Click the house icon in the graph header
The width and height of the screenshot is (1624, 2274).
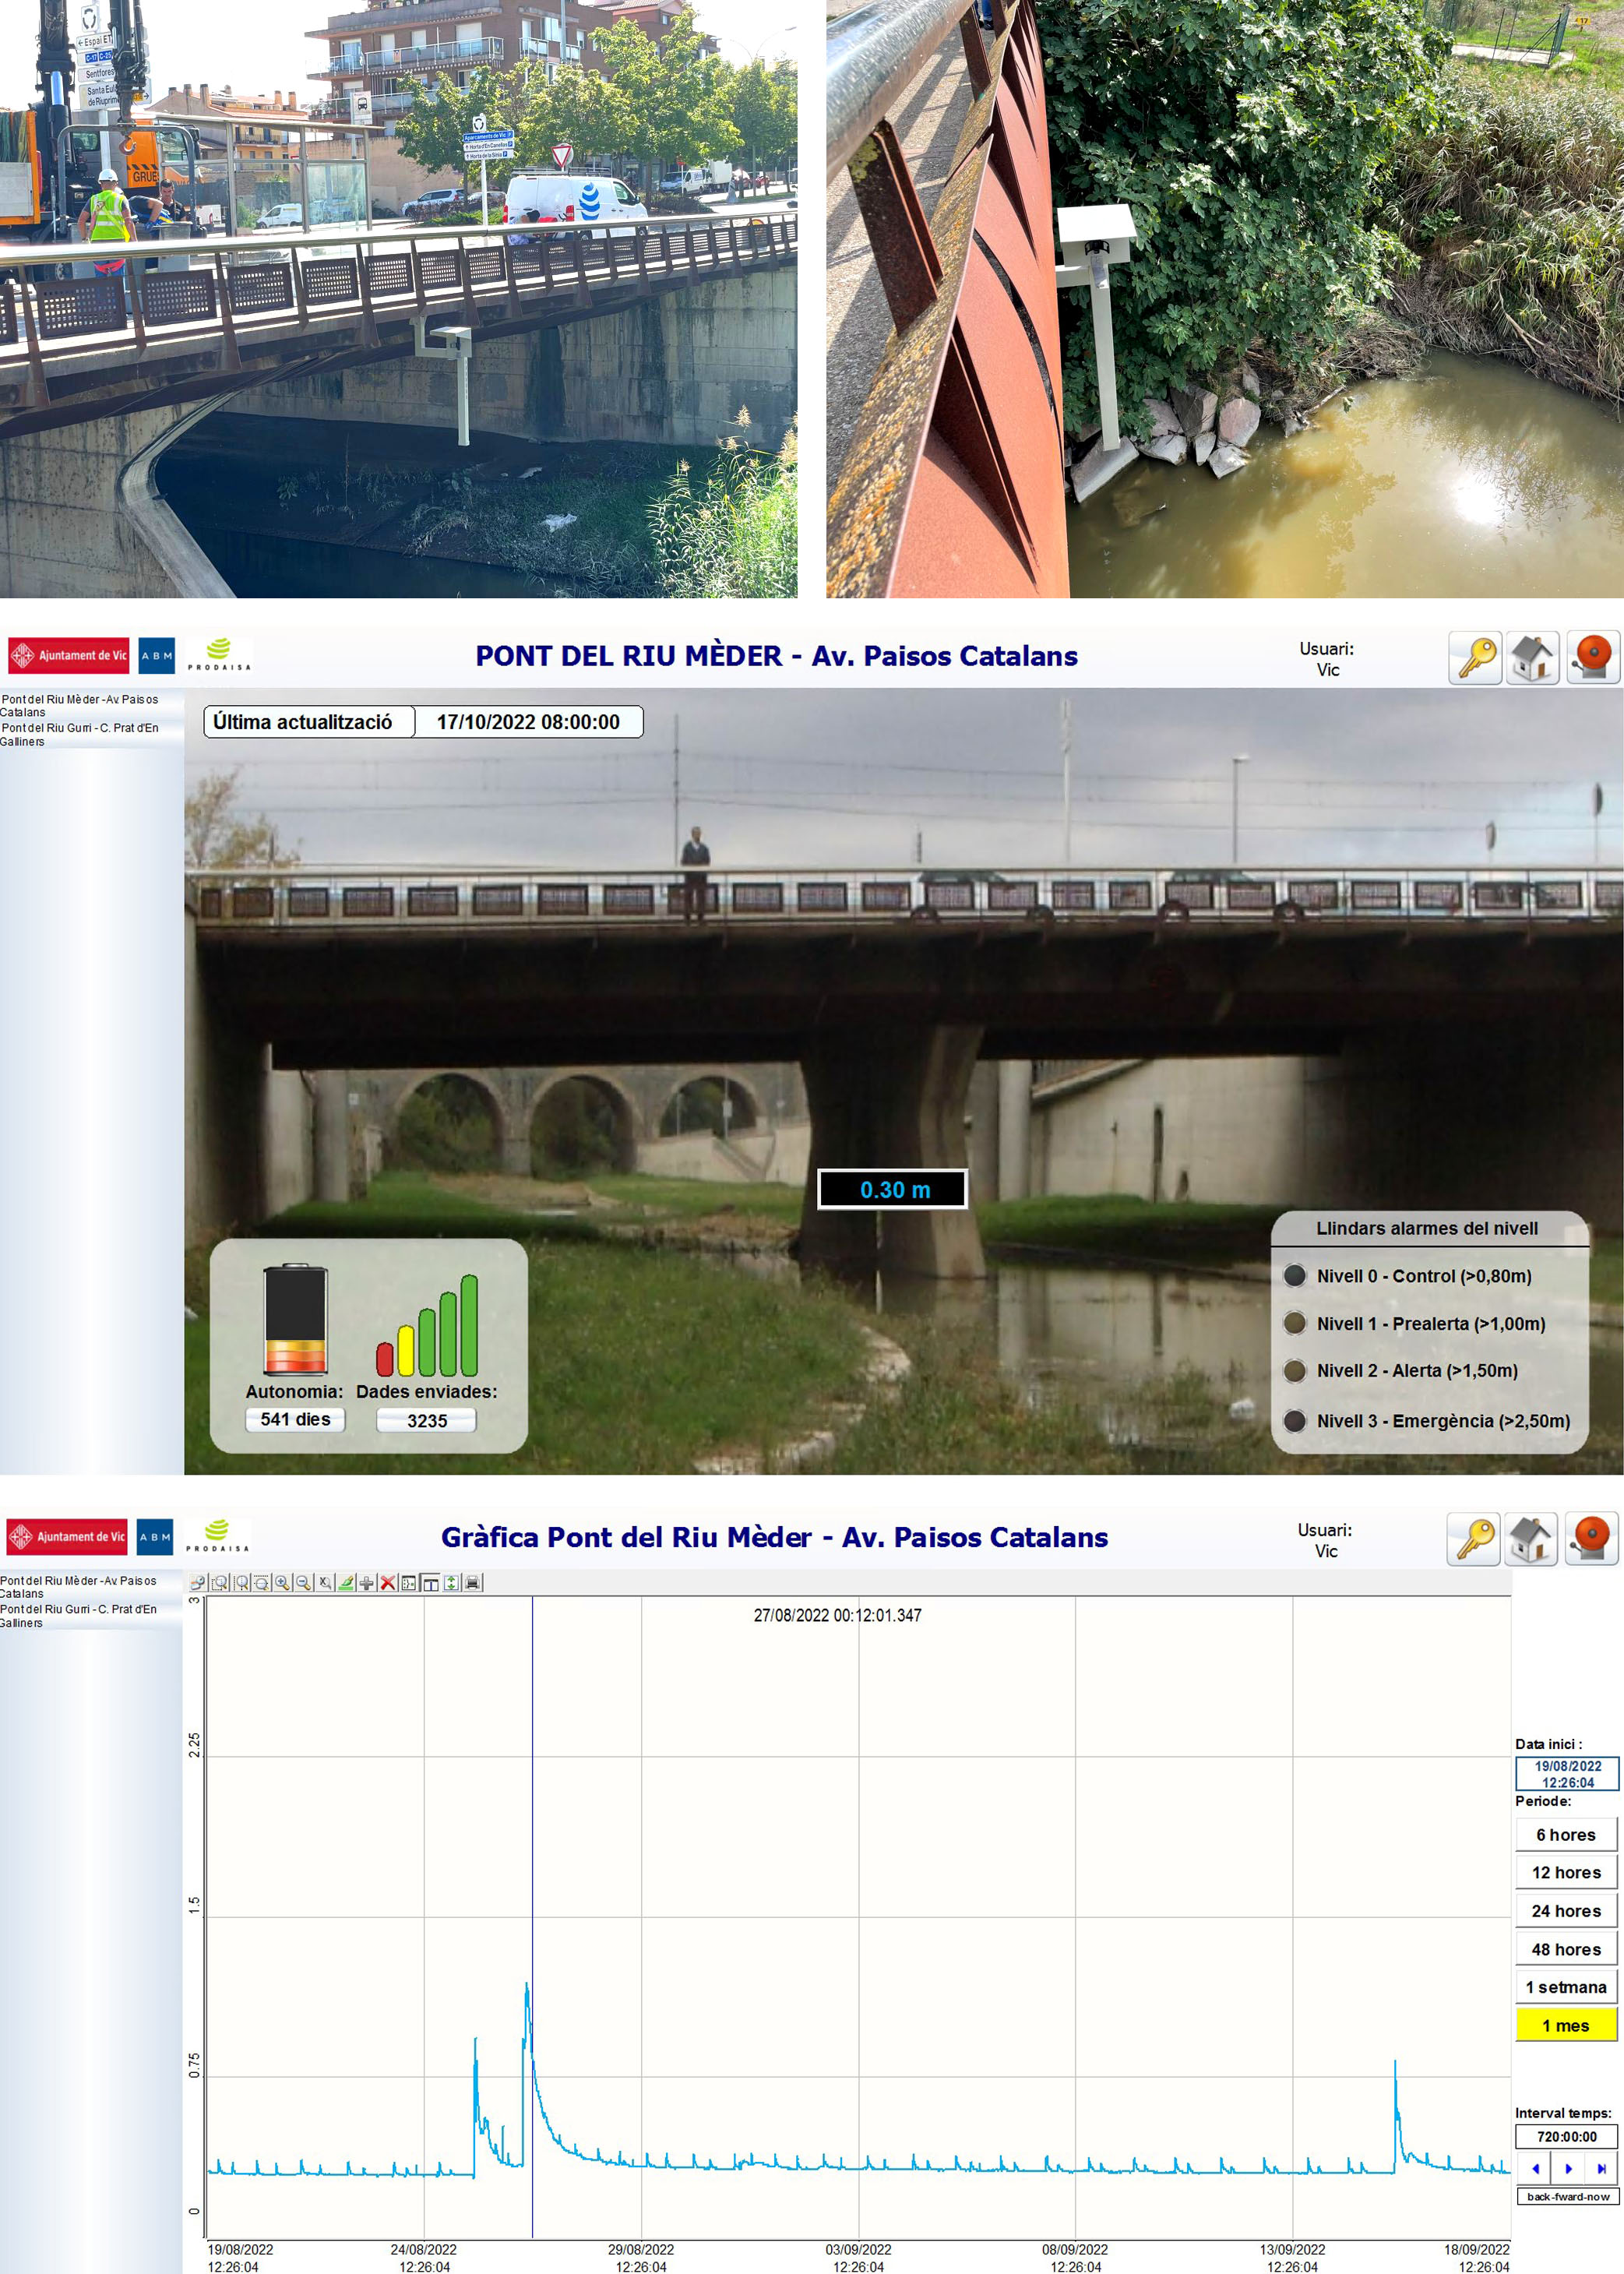tap(1531, 1540)
